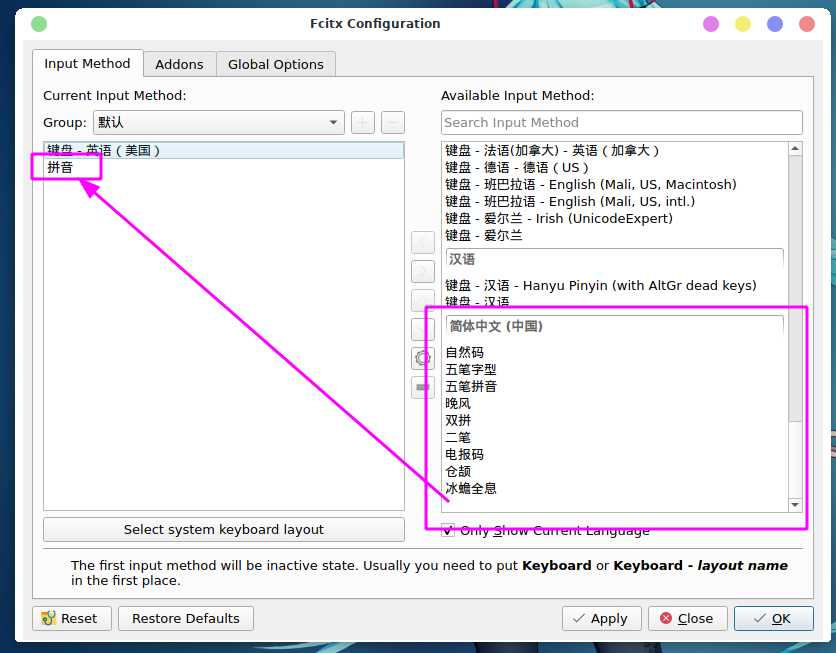Screen dimensions: 836x653
Task: Click the add group plus button
Action: [x=362, y=123]
